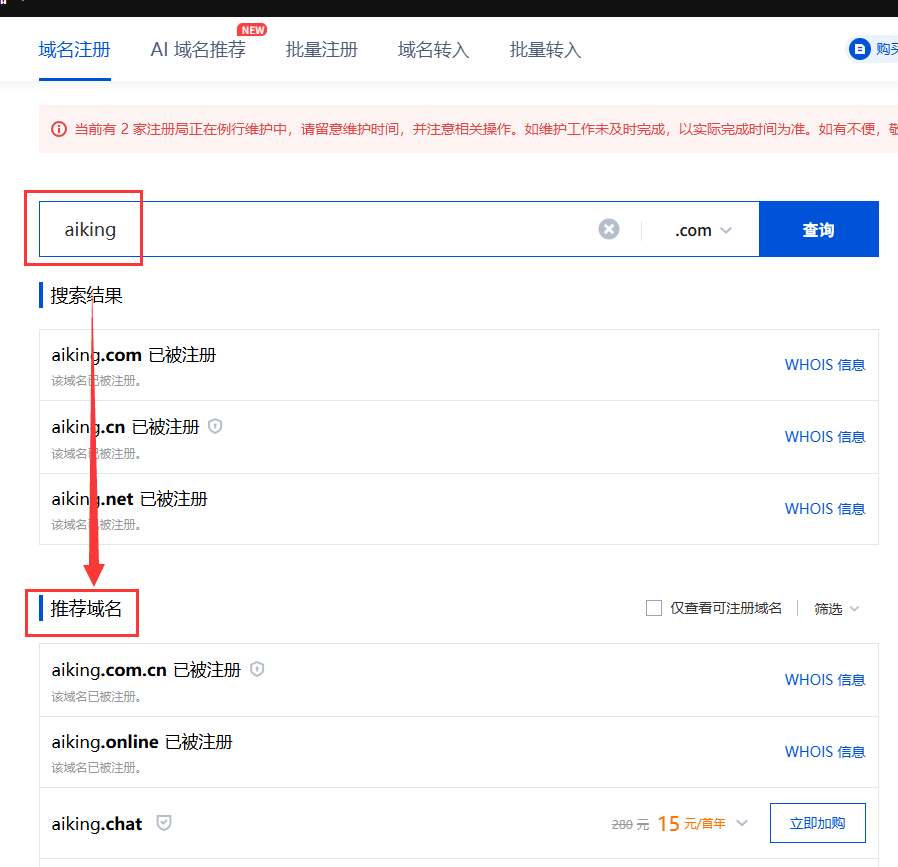Enable the 仅查看可注册域名 checkbox

click(x=653, y=608)
